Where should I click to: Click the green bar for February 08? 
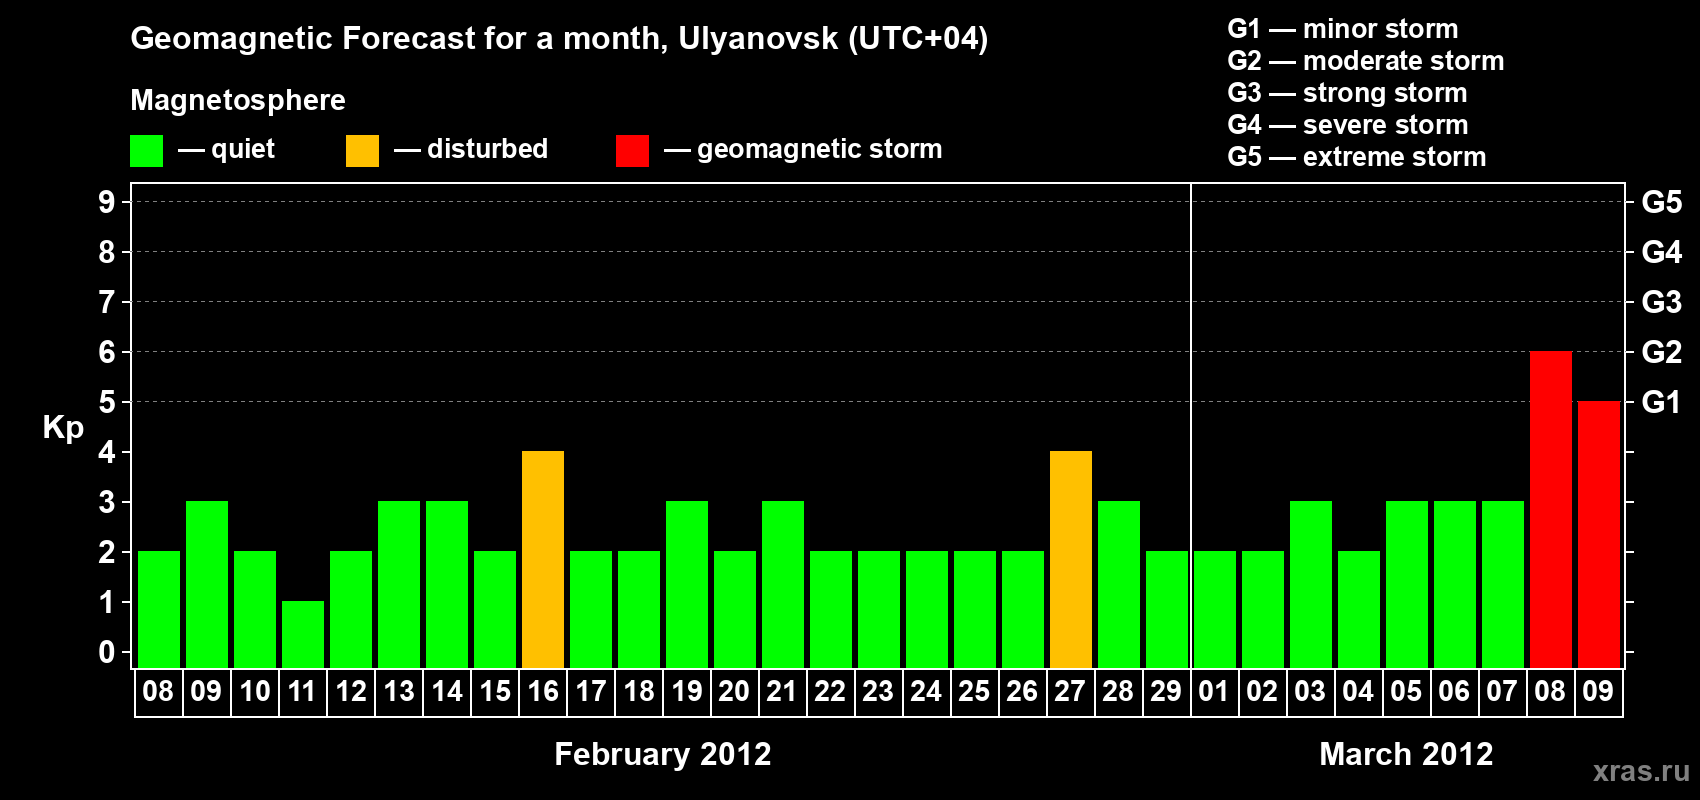[159, 609]
